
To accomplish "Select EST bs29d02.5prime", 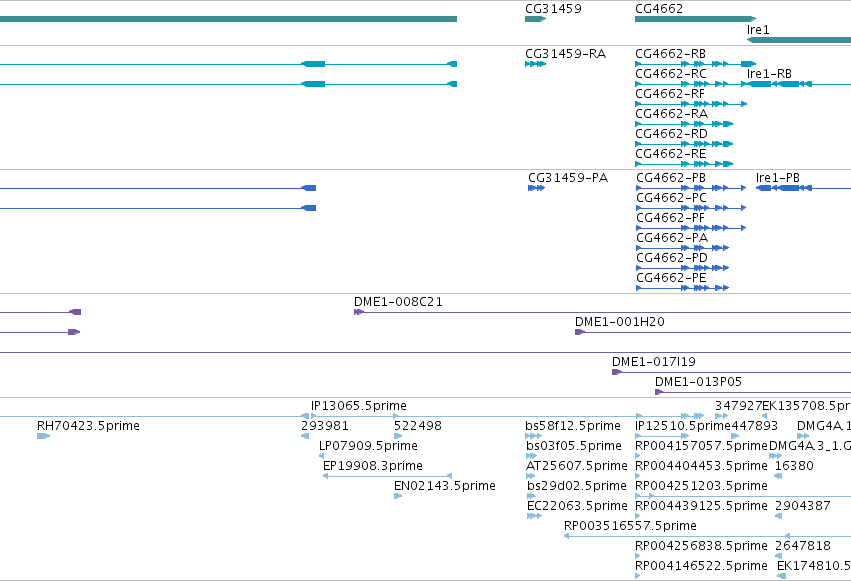I will tap(576, 487).
